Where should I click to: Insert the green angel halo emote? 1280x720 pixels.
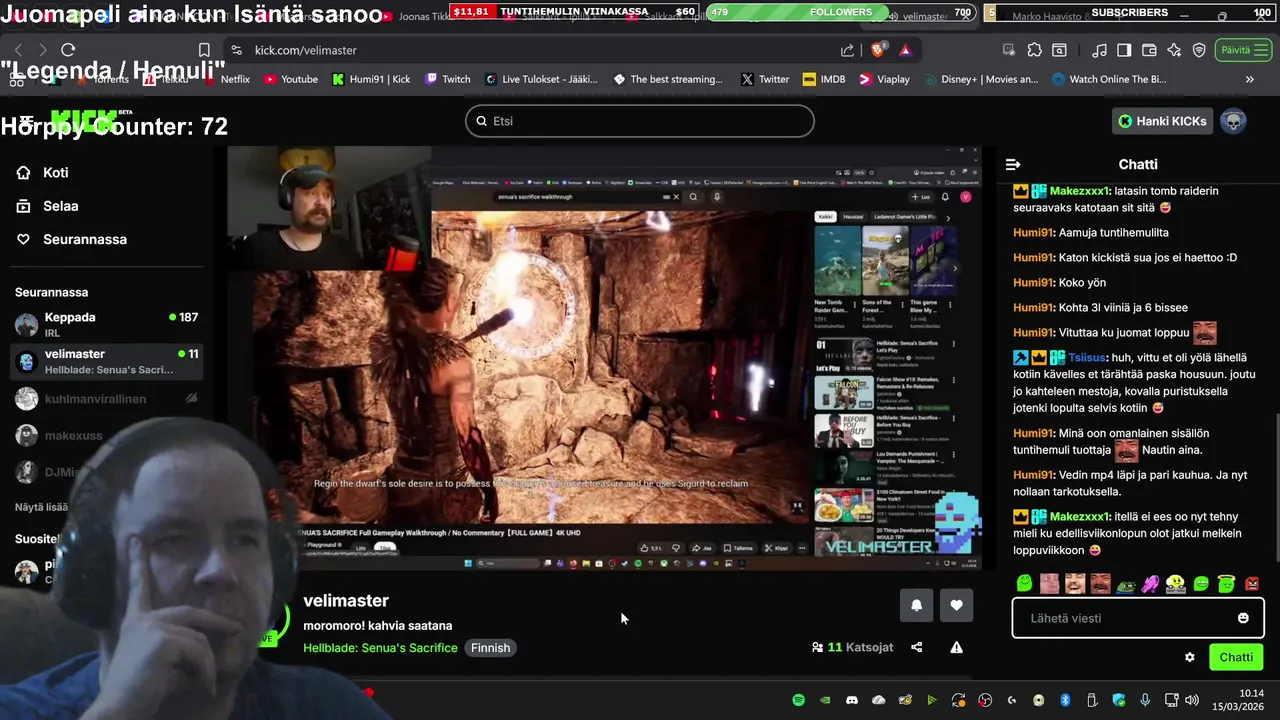pyautogui.click(x=1226, y=583)
